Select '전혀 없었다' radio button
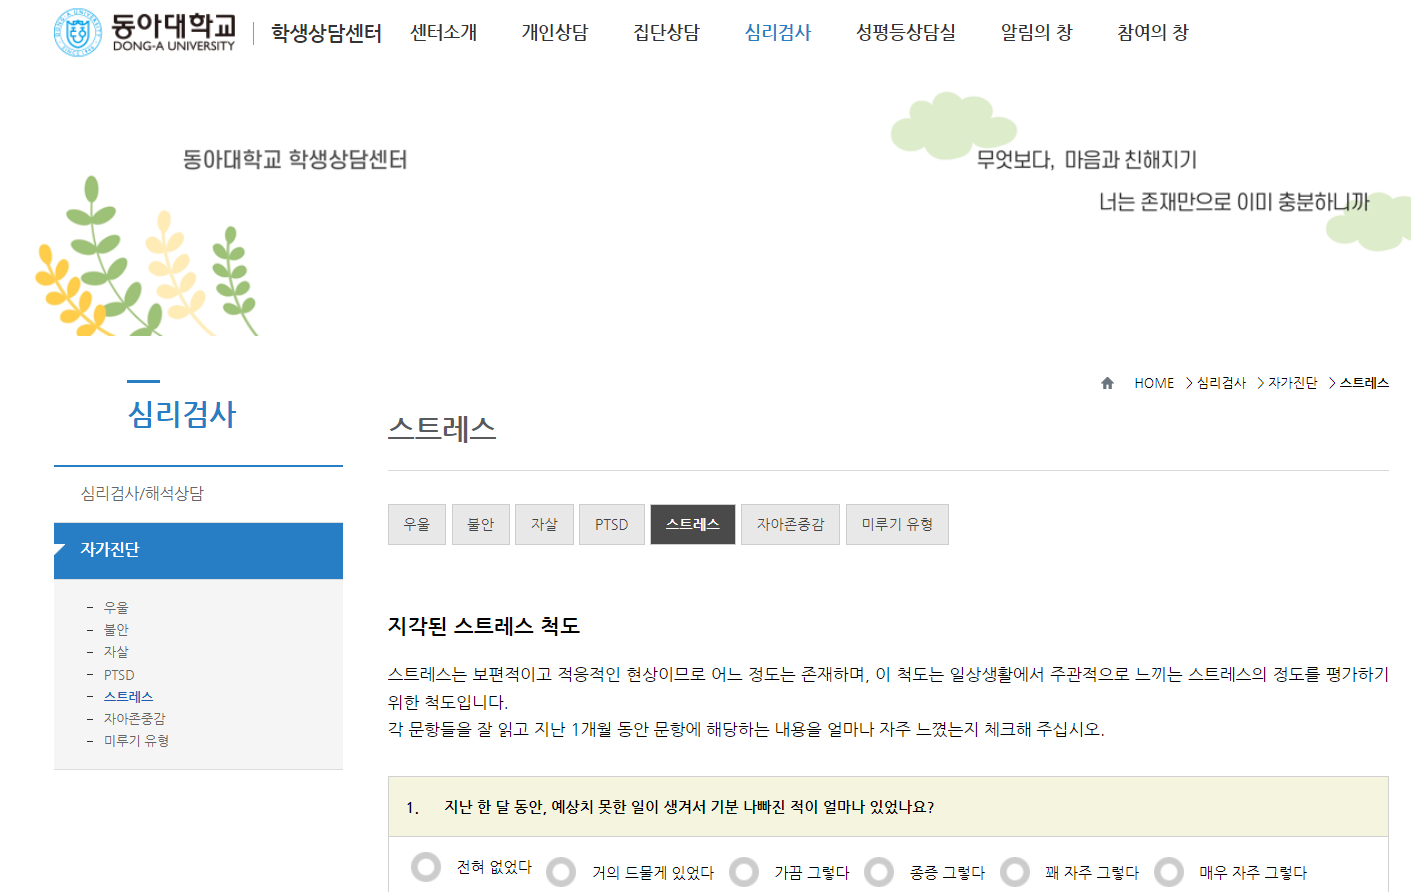Image resolution: width=1411 pixels, height=892 pixels. 426,867
